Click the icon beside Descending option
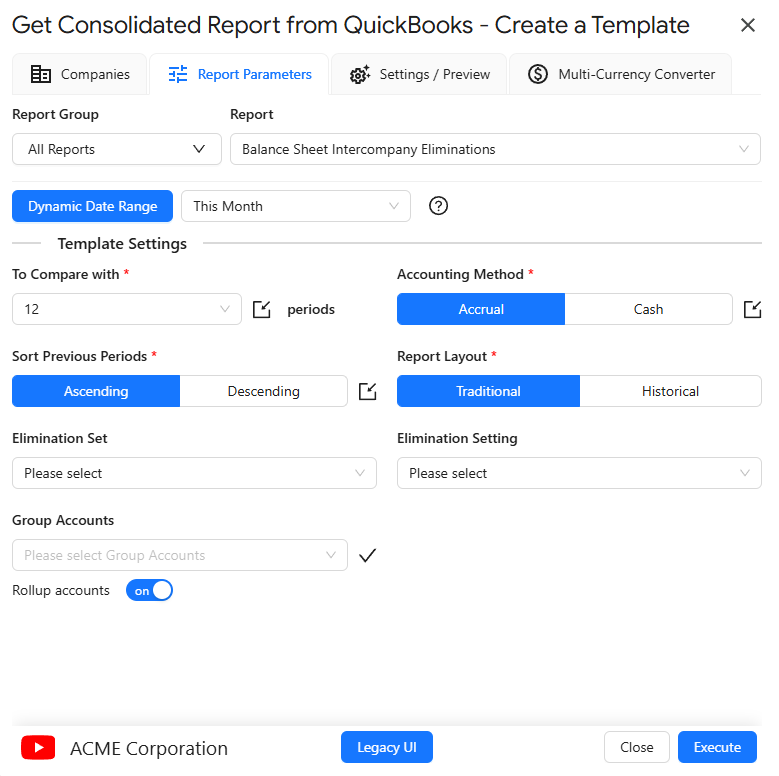This screenshot has height=776, width=779. coord(368,391)
